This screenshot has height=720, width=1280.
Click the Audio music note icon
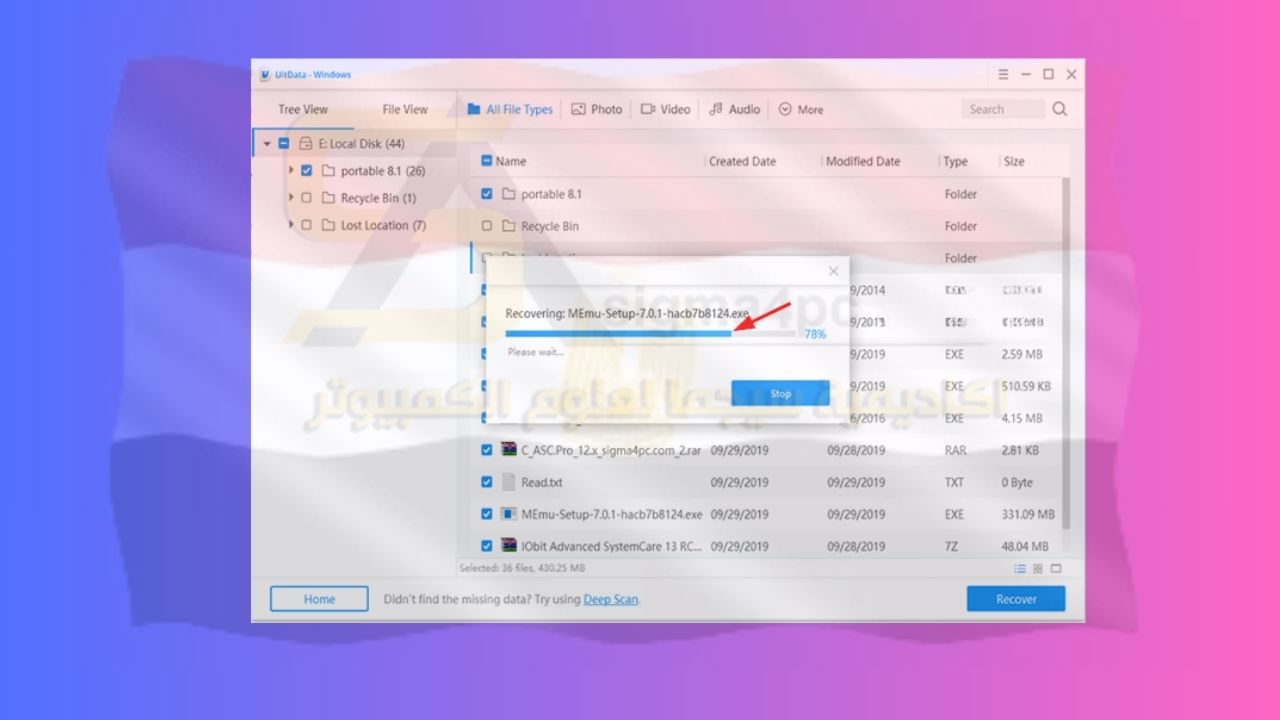(716, 109)
